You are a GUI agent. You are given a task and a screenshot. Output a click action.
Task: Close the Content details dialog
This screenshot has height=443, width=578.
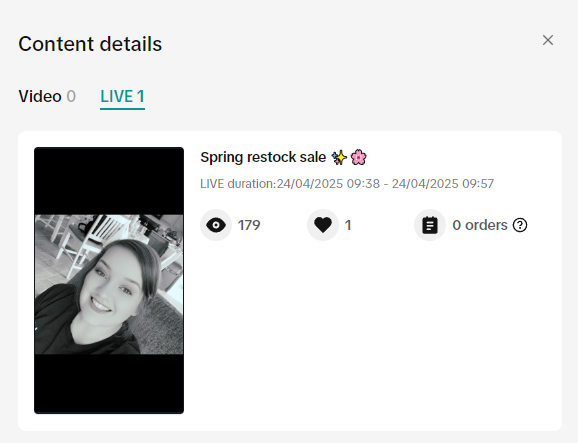(548, 40)
